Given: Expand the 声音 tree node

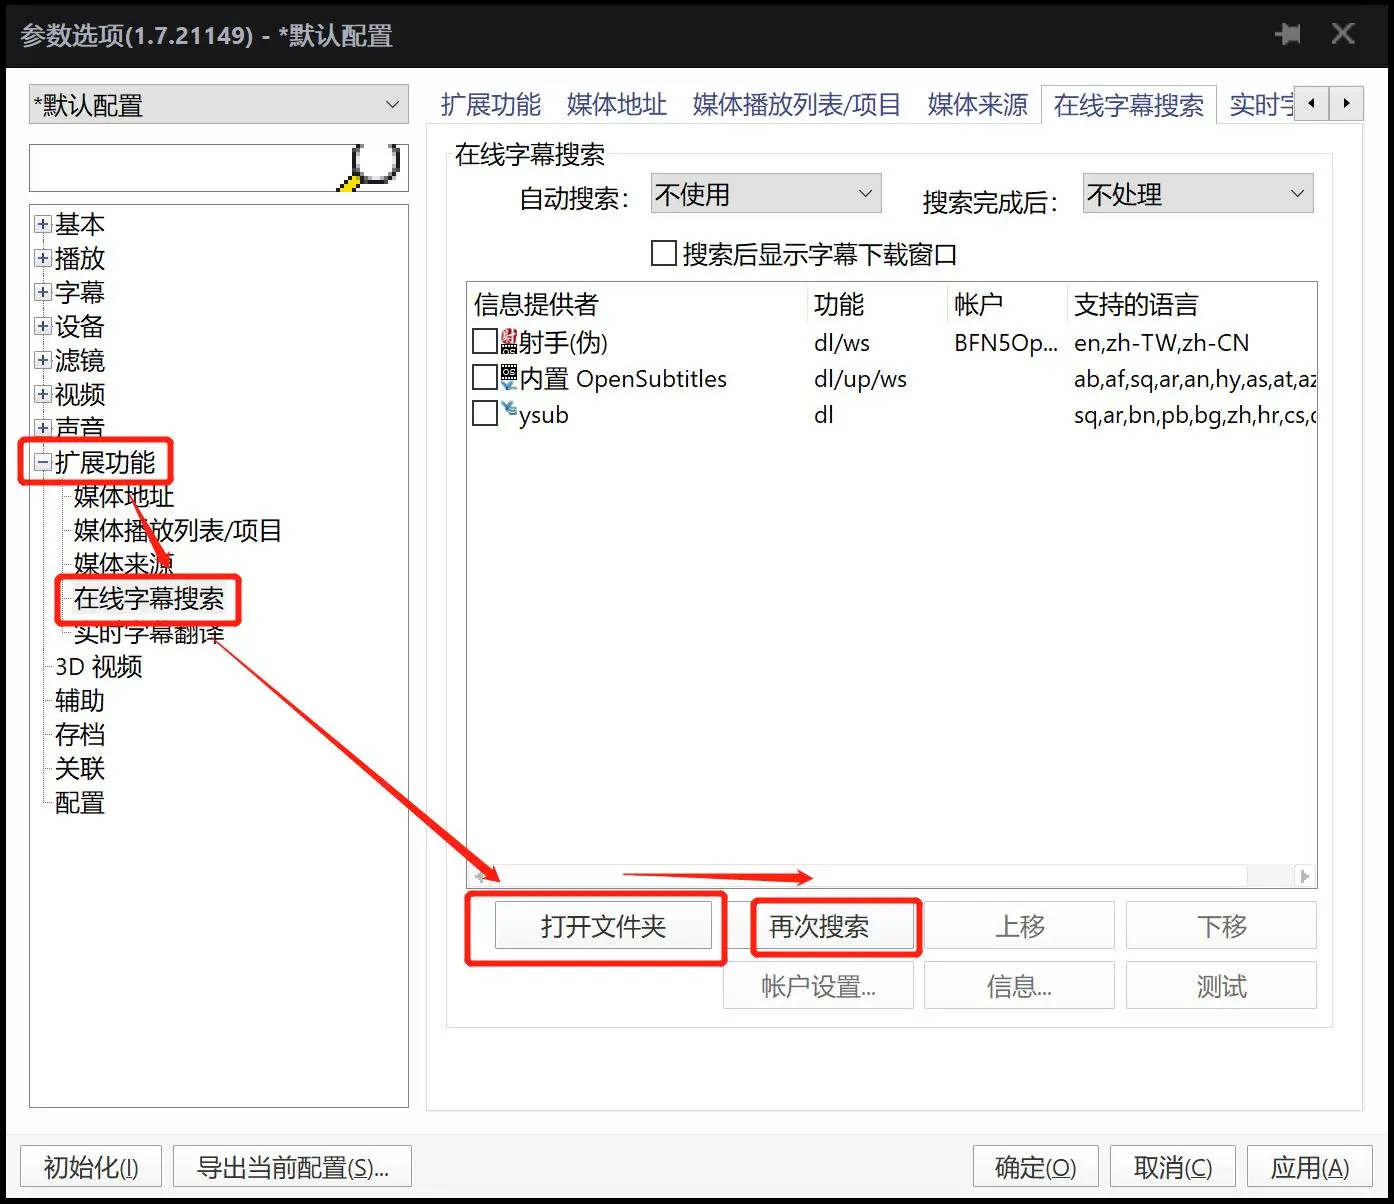Looking at the screenshot, I should [x=43, y=428].
